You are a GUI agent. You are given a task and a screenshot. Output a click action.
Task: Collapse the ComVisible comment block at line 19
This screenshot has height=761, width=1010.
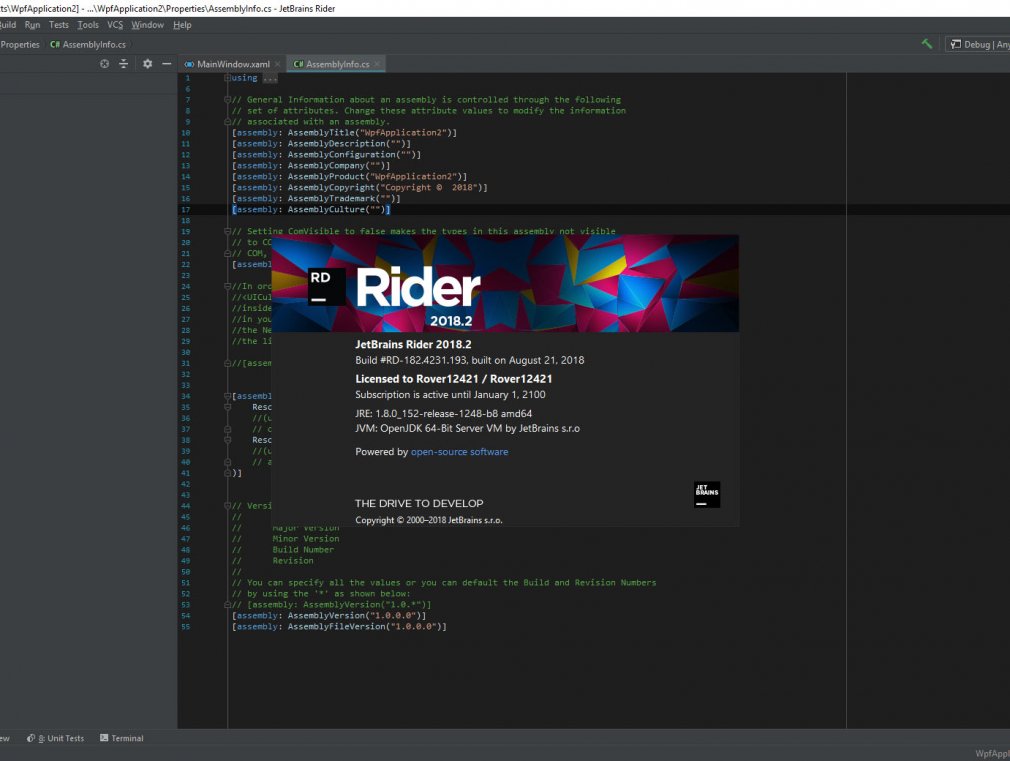click(227, 231)
